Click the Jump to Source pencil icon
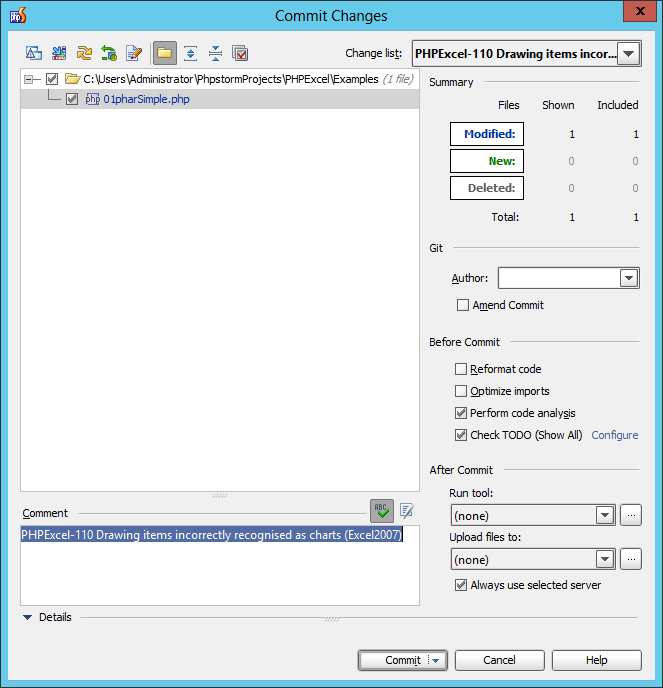 click(134, 54)
